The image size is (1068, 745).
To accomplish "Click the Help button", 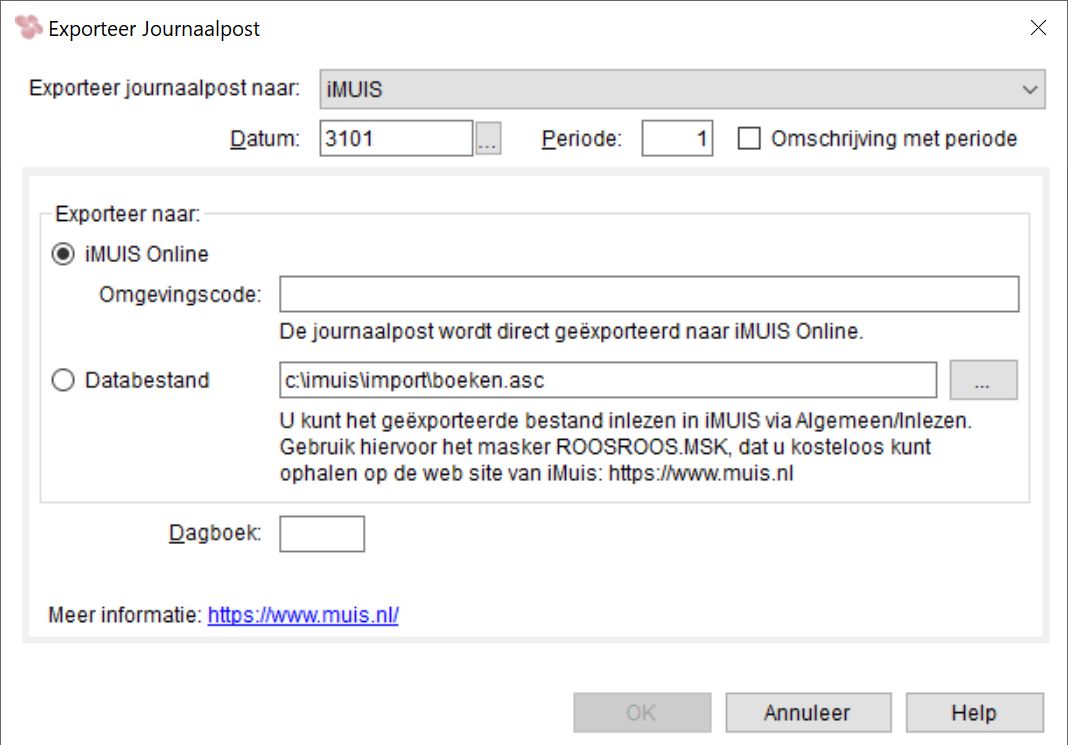I will tap(974, 712).
